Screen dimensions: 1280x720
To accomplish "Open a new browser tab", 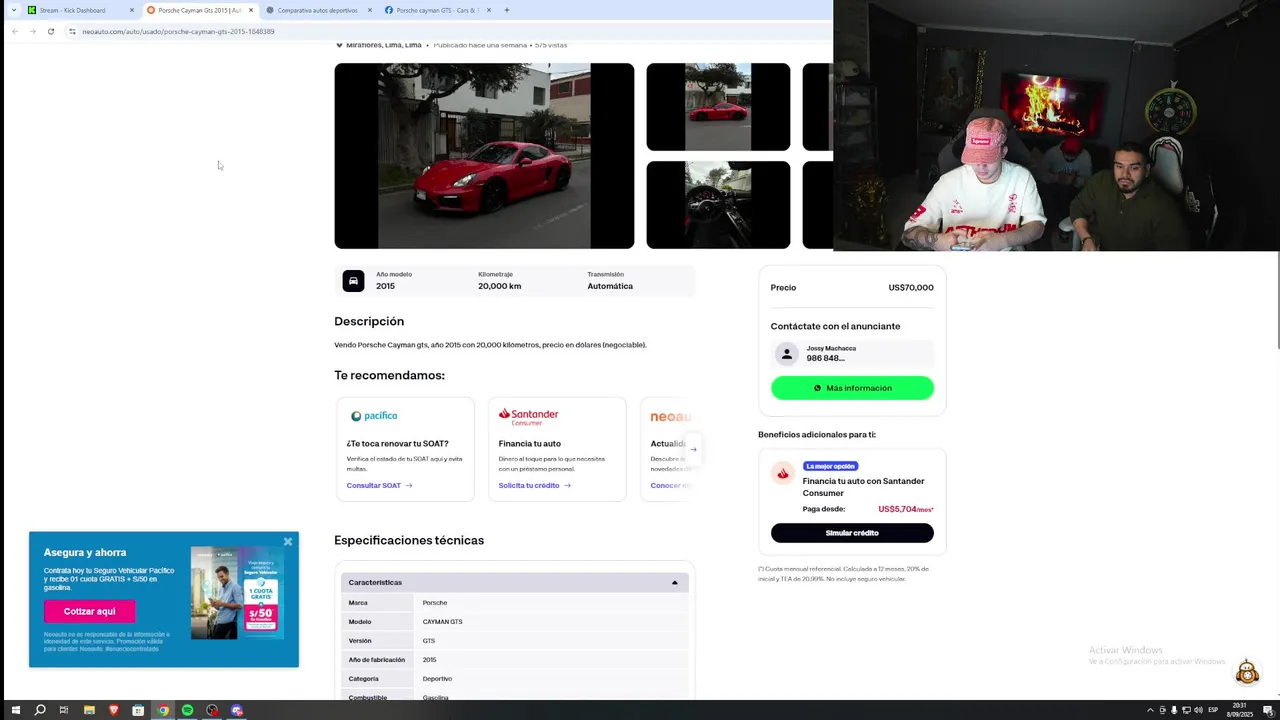I will tap(507, 10).
